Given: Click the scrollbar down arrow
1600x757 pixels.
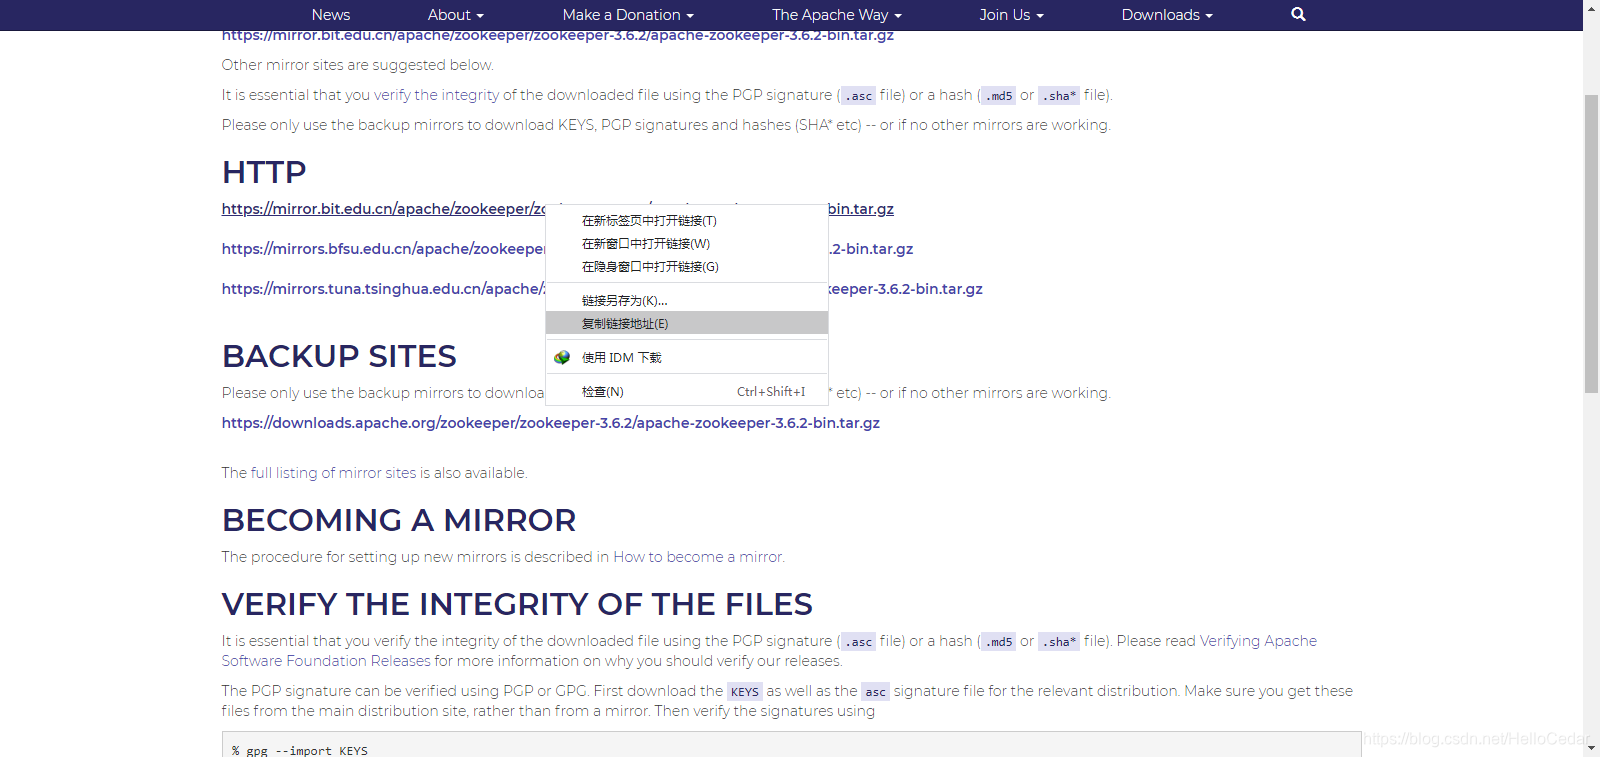Looking at the screenshot, I should pyautogui.click(x=1591, y=749).
